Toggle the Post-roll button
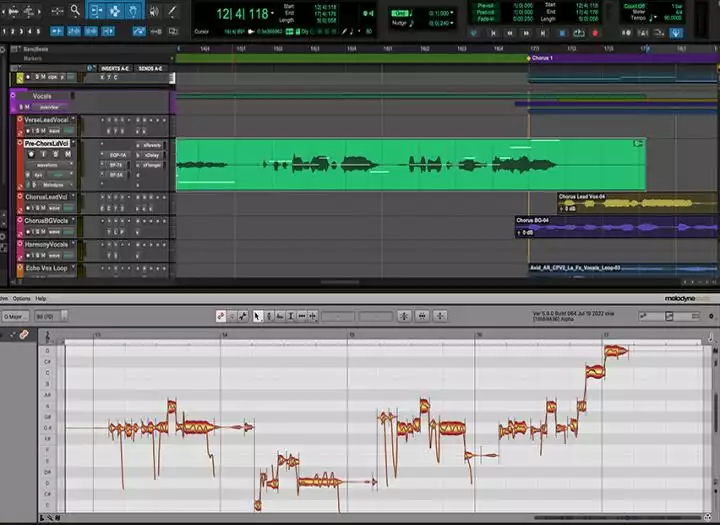The height and width of the screenshot is (525, 720). pos(485,13)
